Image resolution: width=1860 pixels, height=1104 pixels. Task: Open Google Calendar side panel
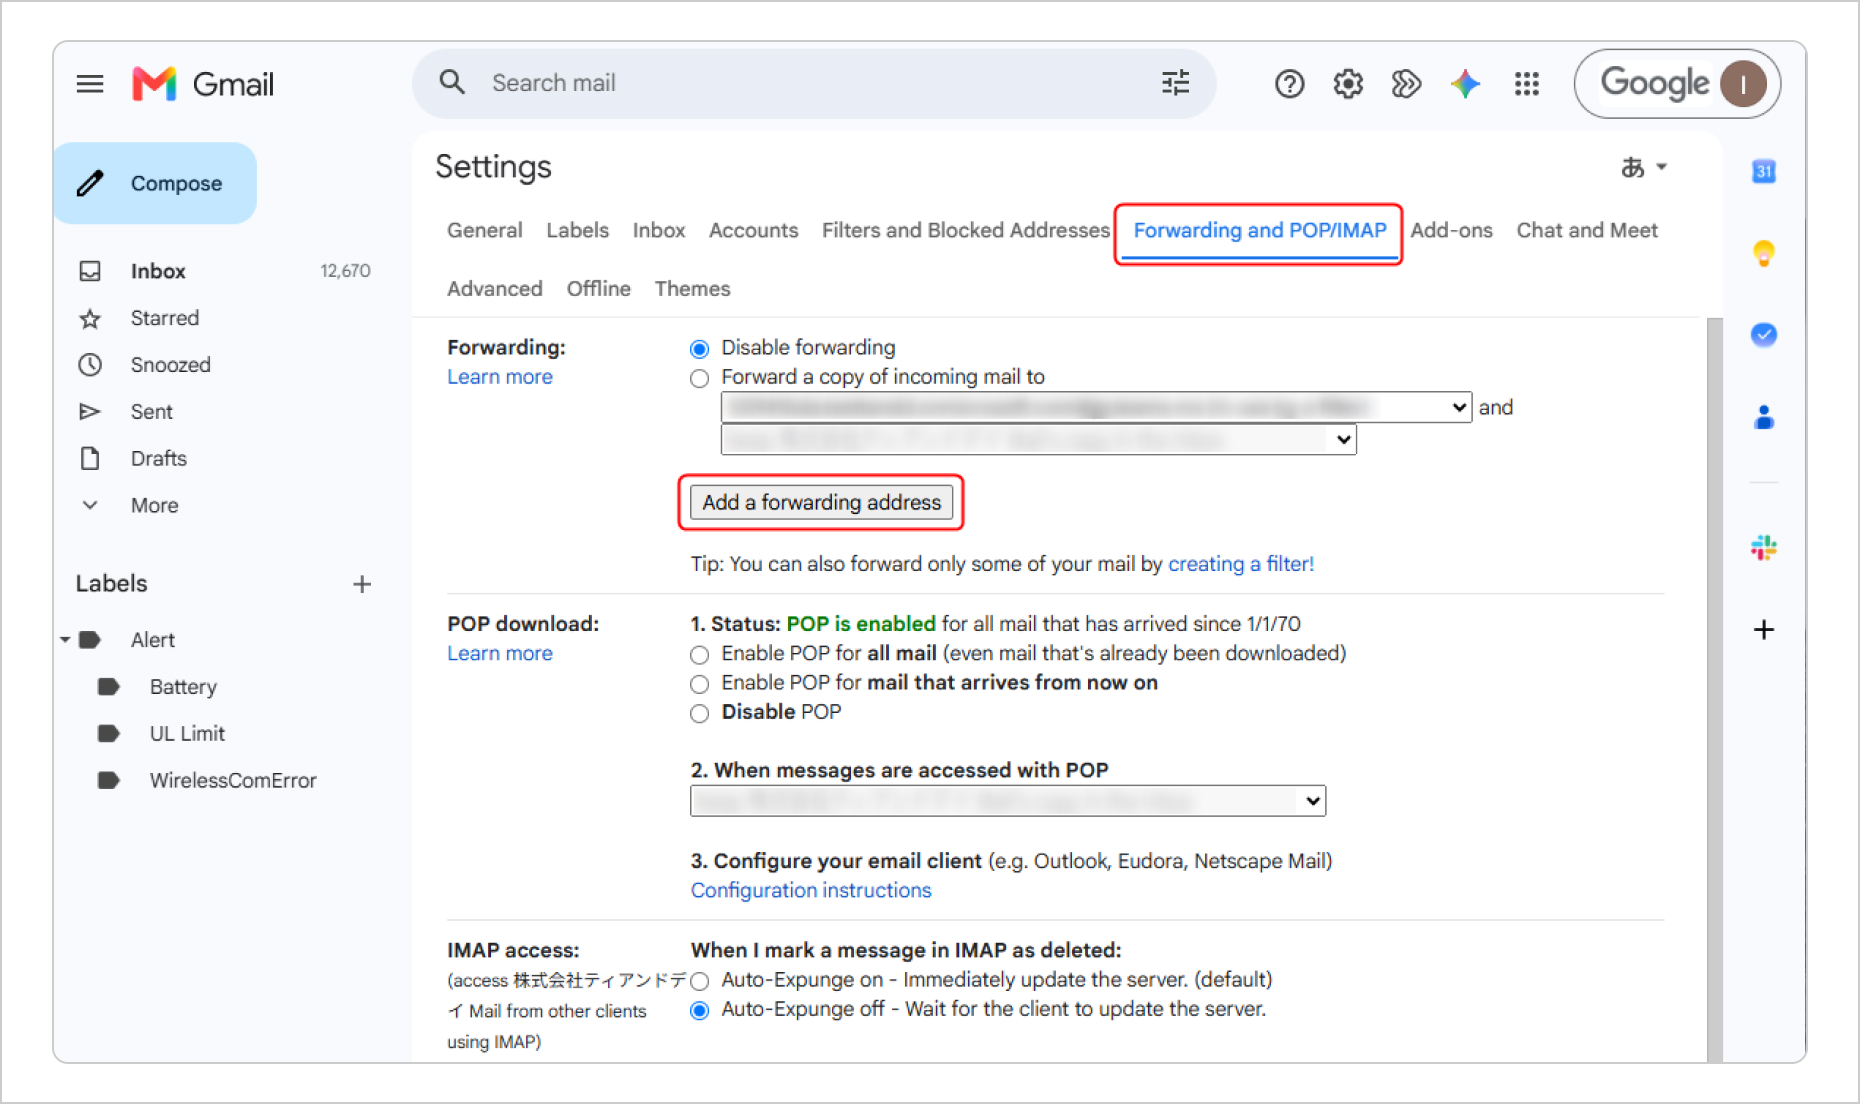(x=1763, y=171)
